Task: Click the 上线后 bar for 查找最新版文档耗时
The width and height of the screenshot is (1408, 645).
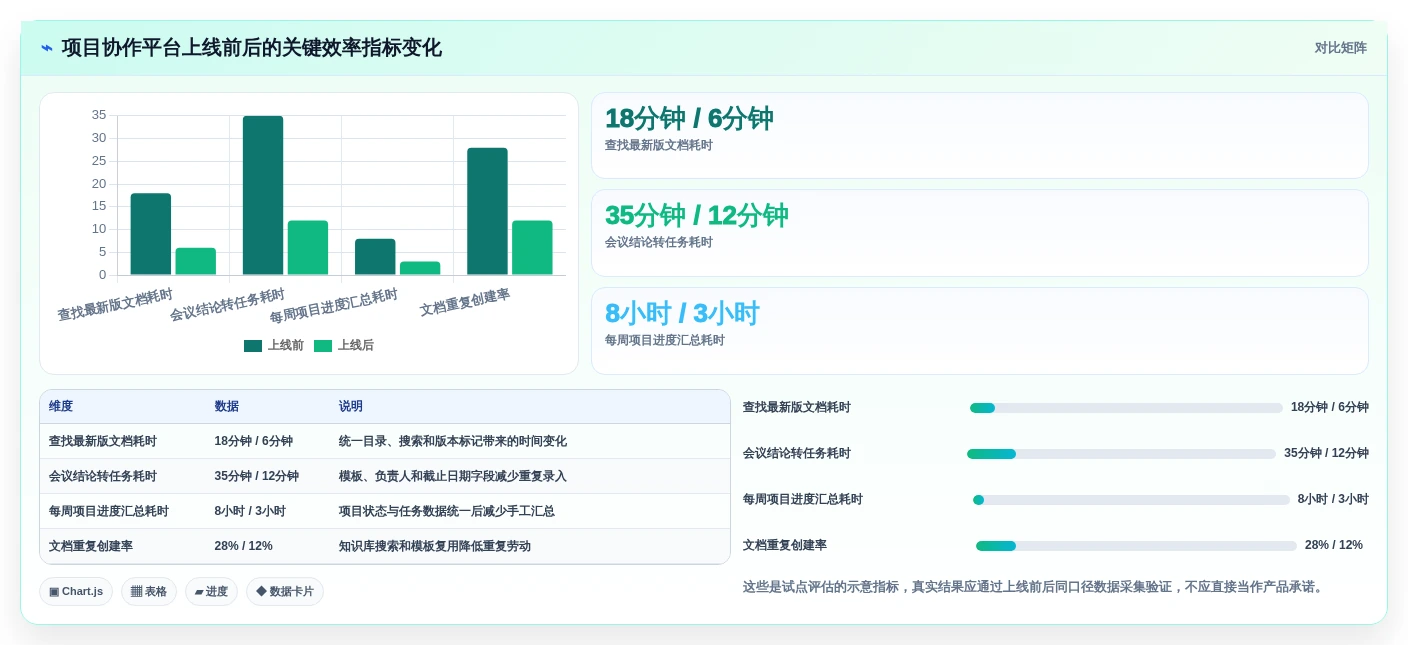Action: coord(196,261)
